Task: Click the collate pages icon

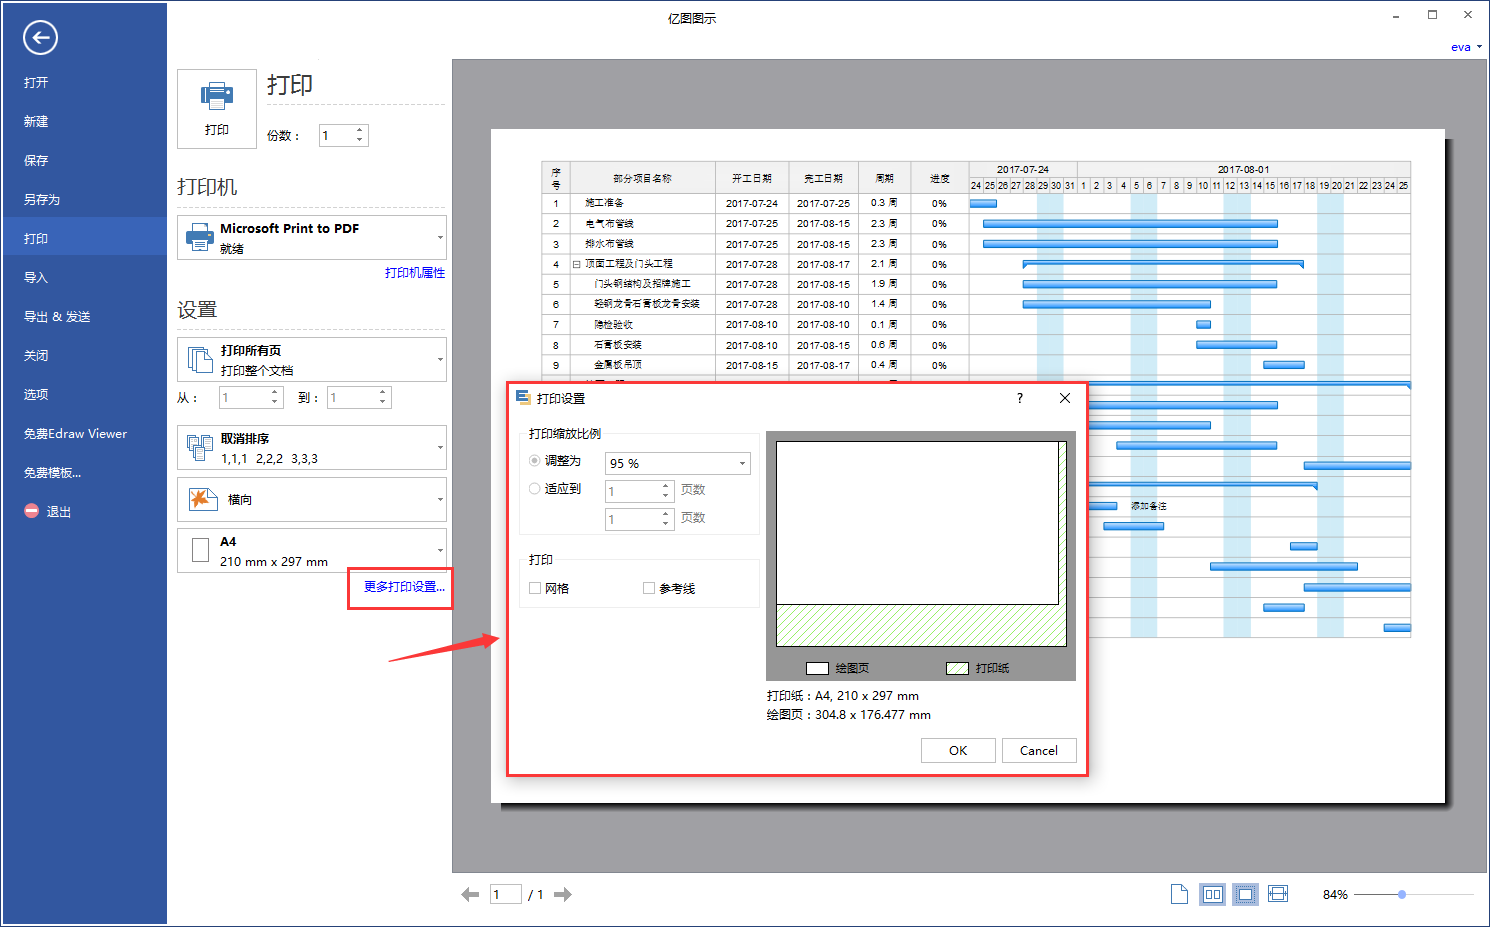Action: pos(200,448)
